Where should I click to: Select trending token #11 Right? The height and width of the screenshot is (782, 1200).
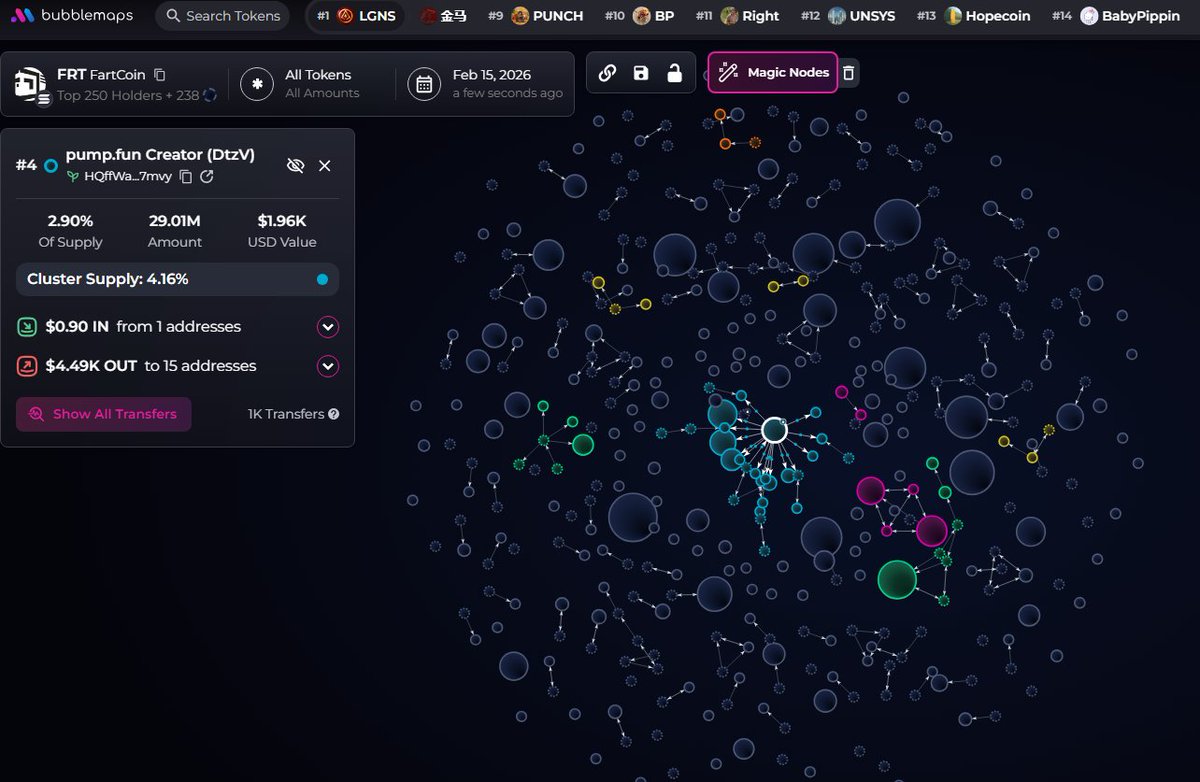tap(737, 16)
